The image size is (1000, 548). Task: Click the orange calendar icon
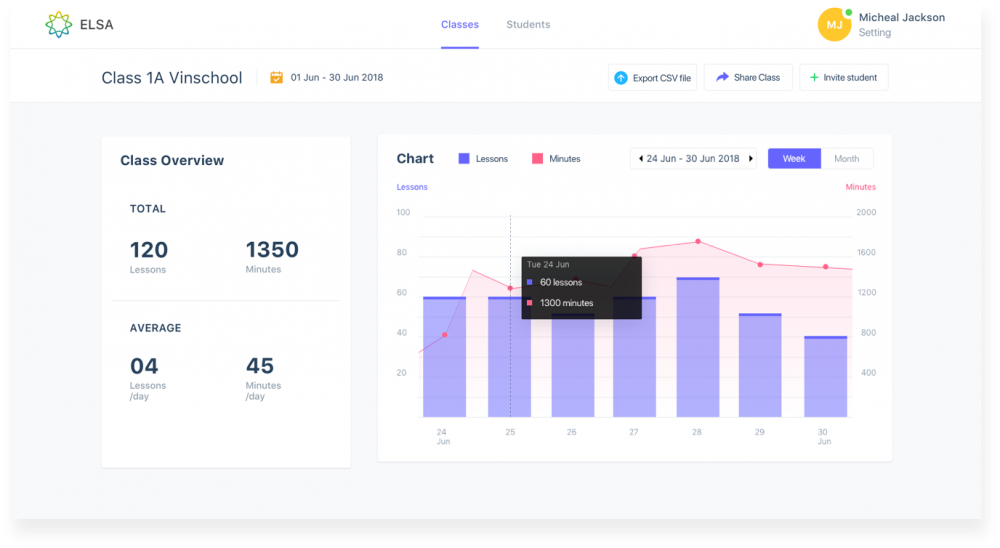pyautogui.click(x=277, y=77)
